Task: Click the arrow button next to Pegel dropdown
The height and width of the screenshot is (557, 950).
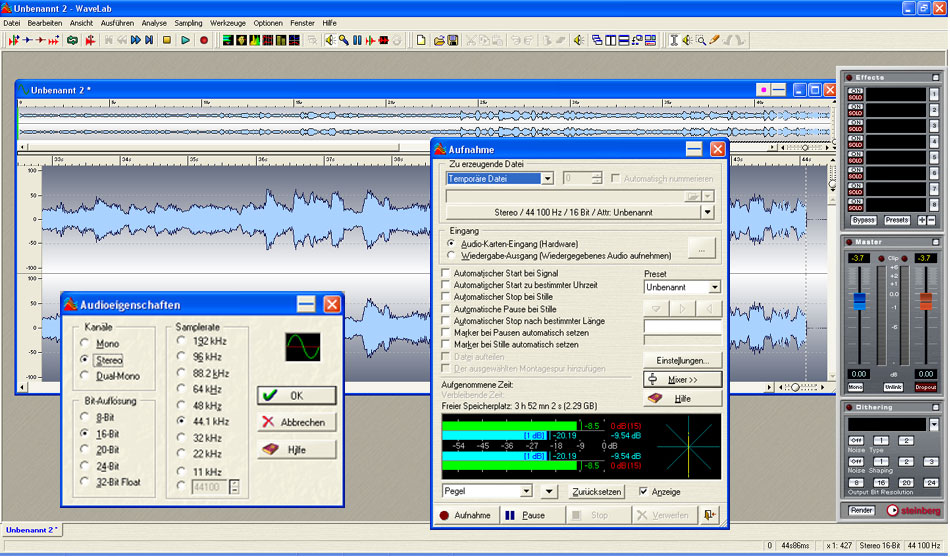Action: (x=549, y=491)
